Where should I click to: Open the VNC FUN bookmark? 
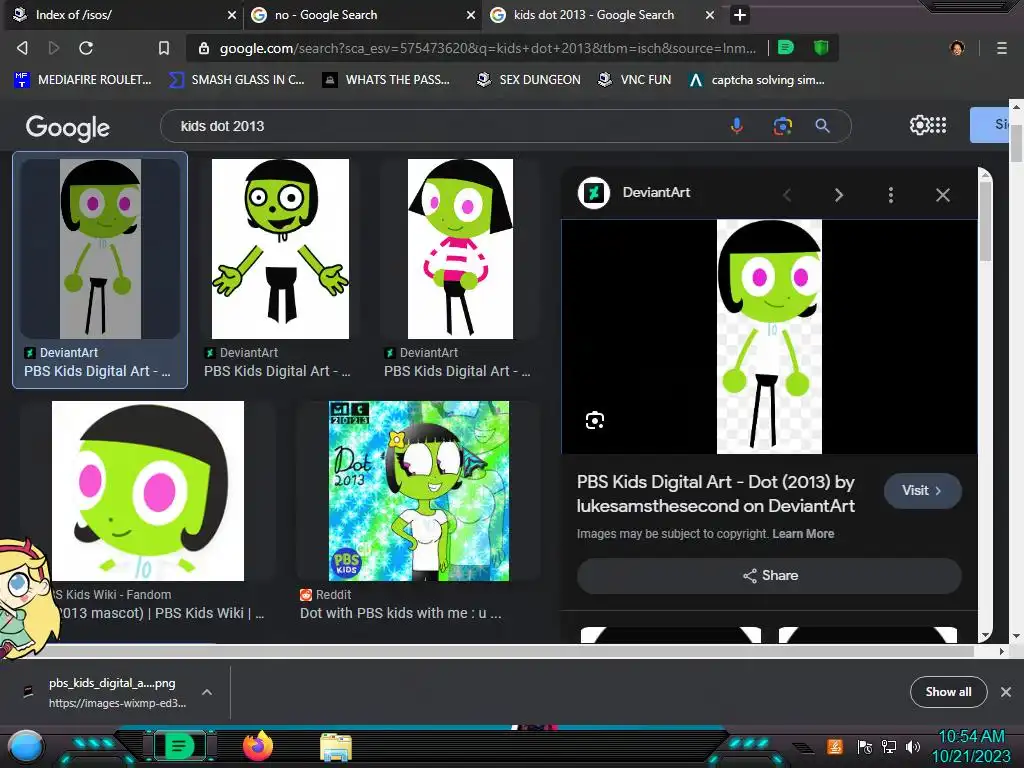coord(635,80)
